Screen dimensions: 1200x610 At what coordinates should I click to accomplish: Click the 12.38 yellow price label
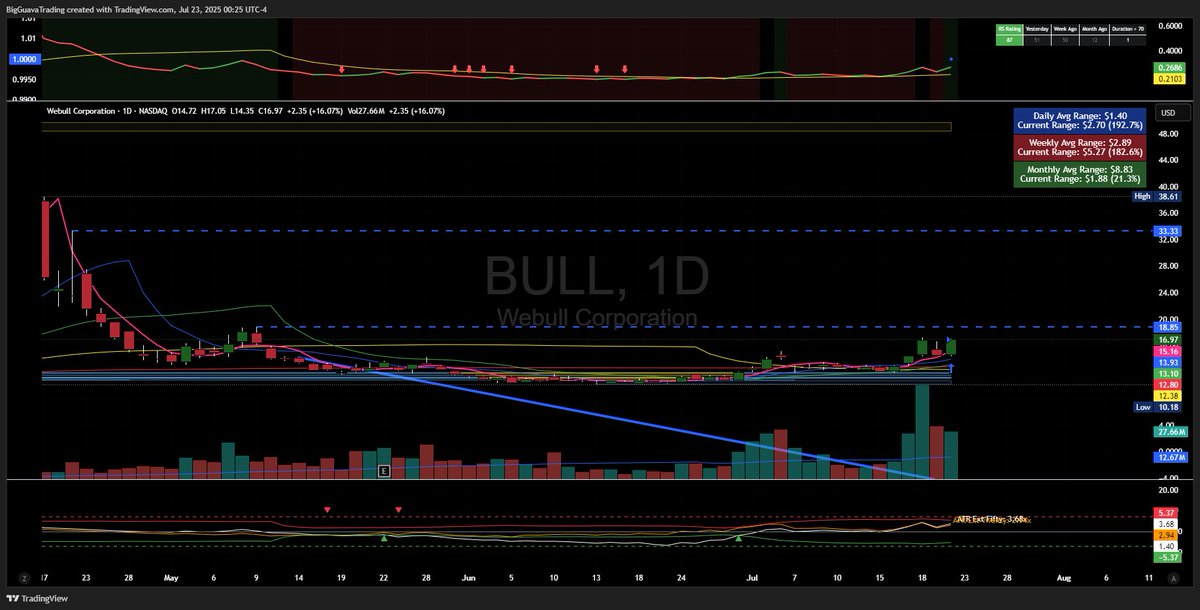1169,396
